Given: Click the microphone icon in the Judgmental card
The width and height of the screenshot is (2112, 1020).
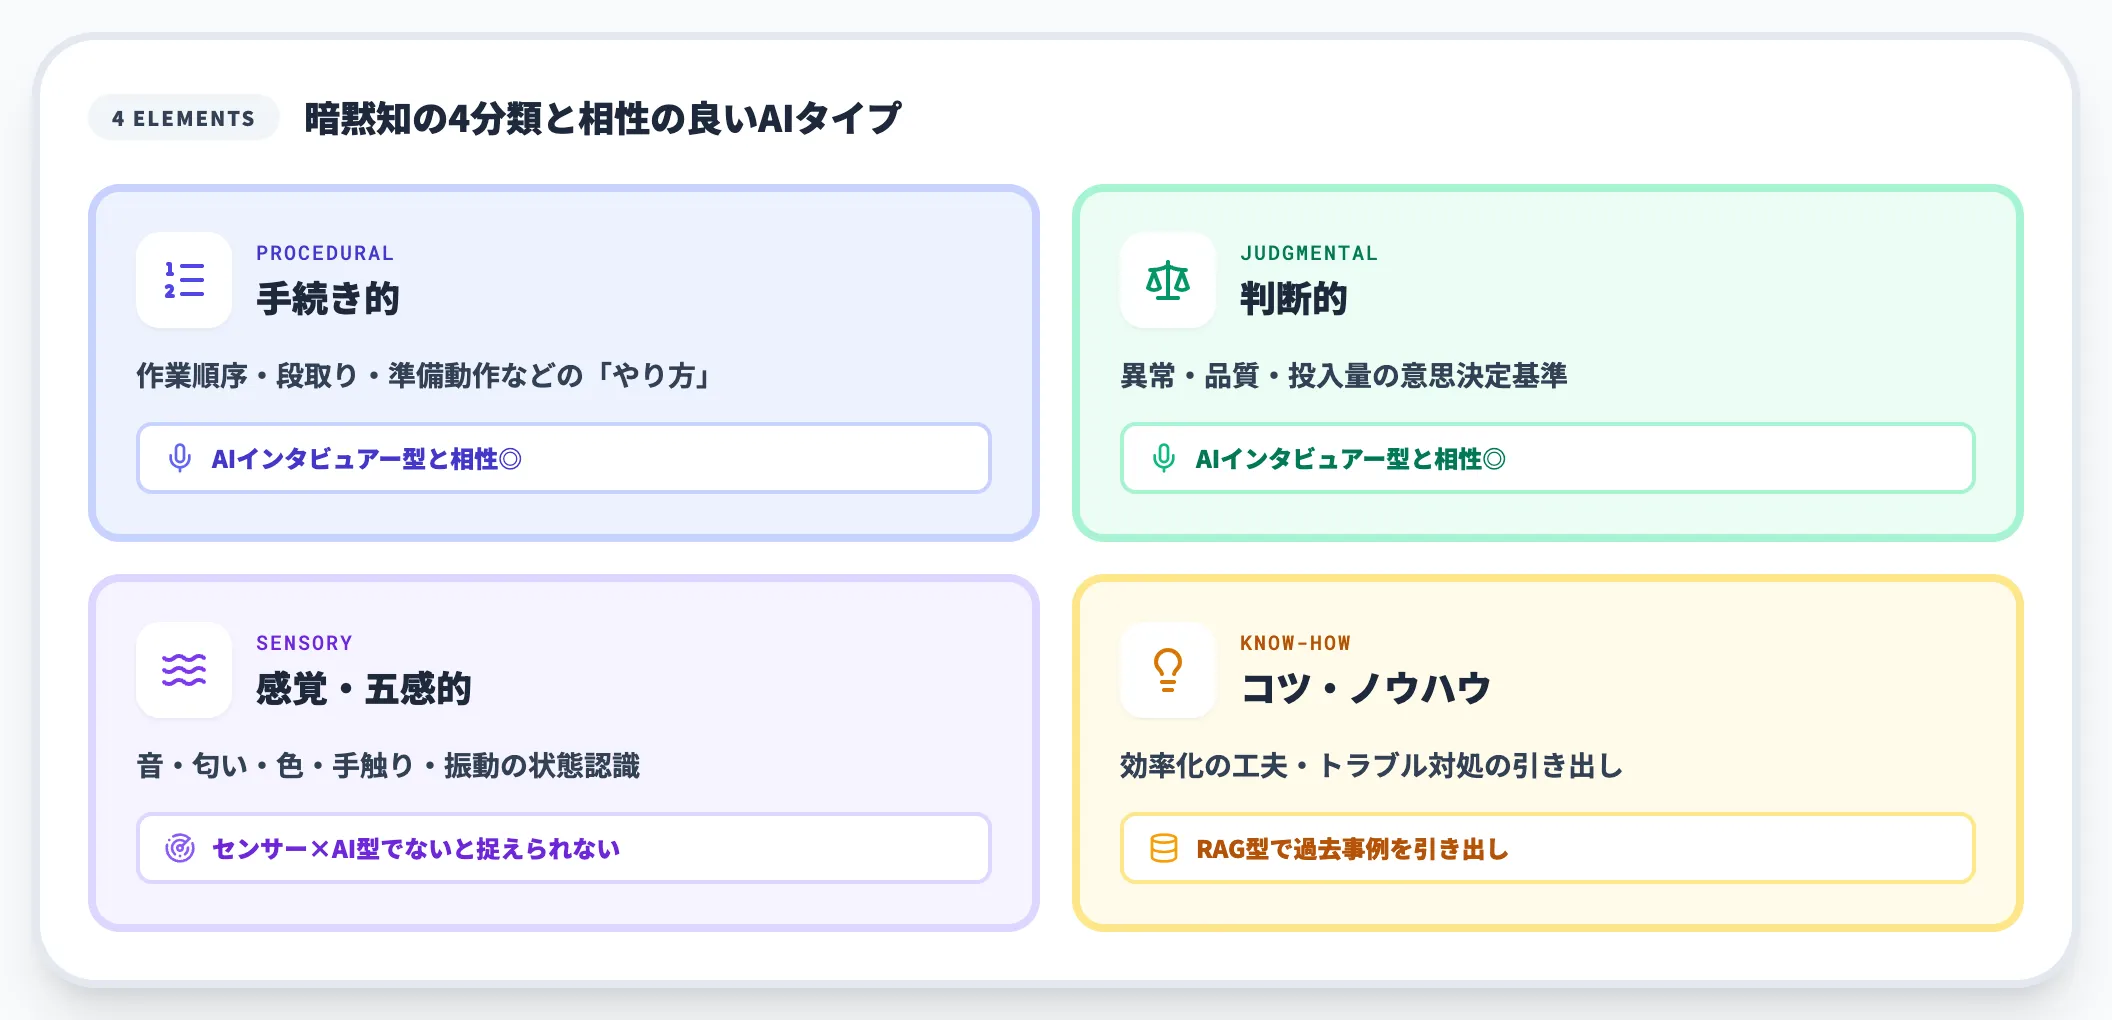Looking at the screenshot, I should [1163, 458].
